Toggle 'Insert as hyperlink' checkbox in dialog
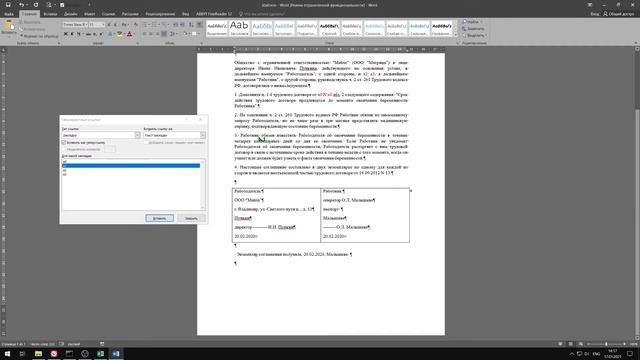This screenshot has height=360, width=640. [x=64, y=142]
